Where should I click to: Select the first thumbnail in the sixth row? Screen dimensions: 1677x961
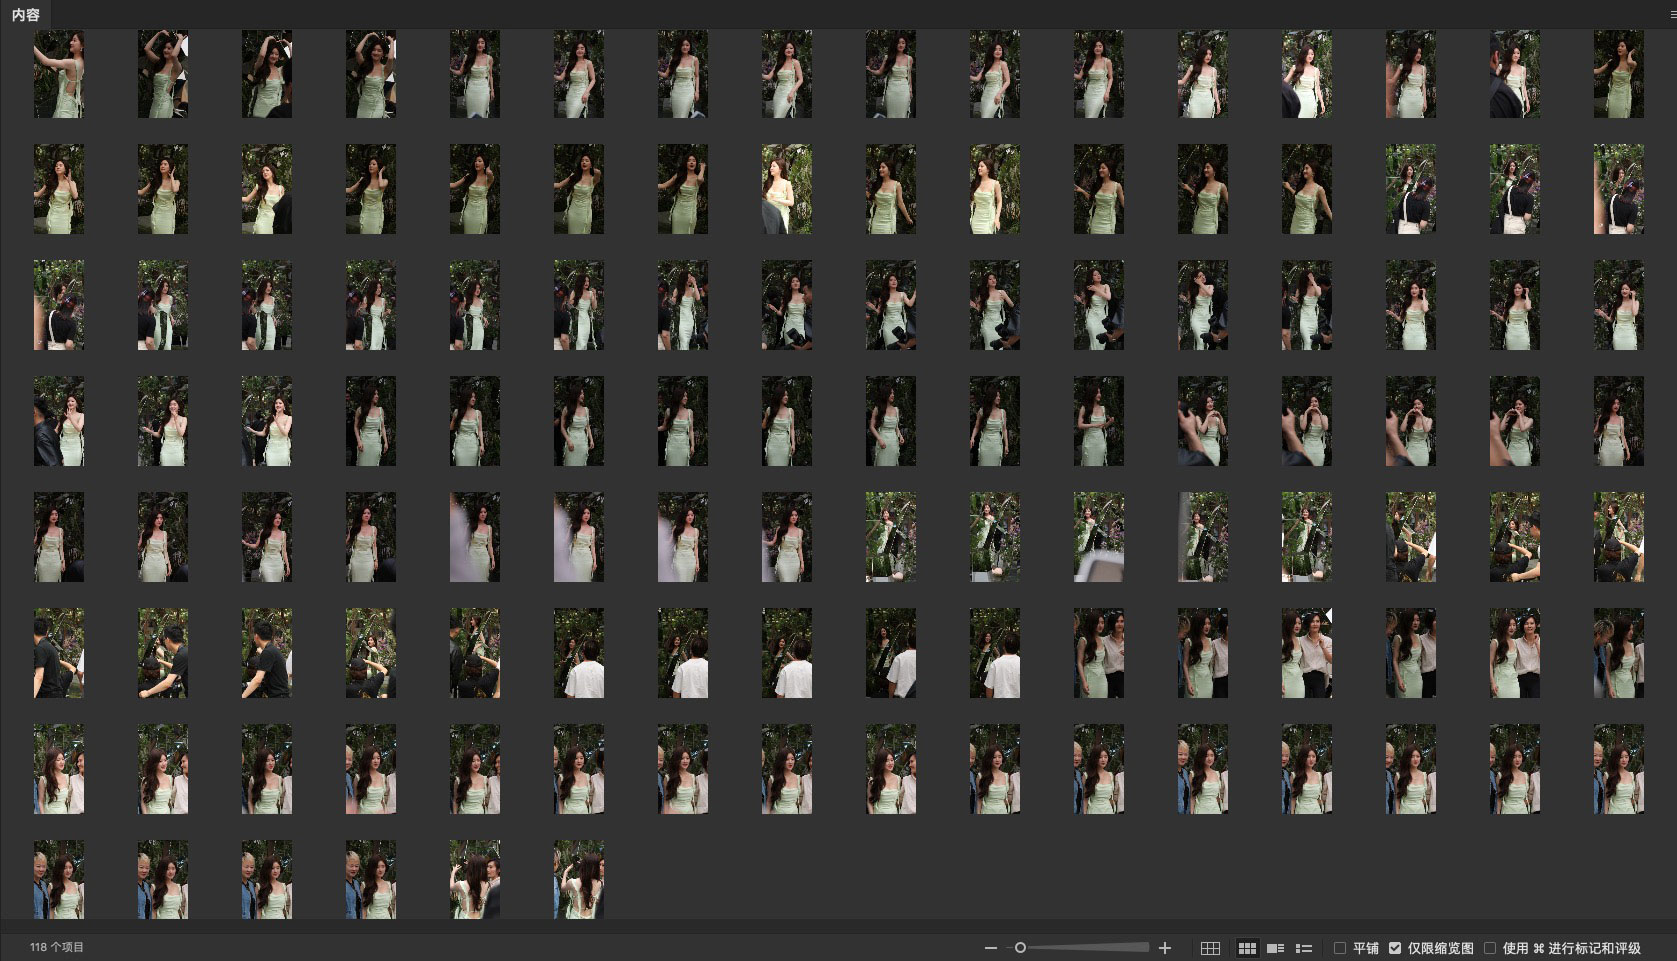click(59, 653)
